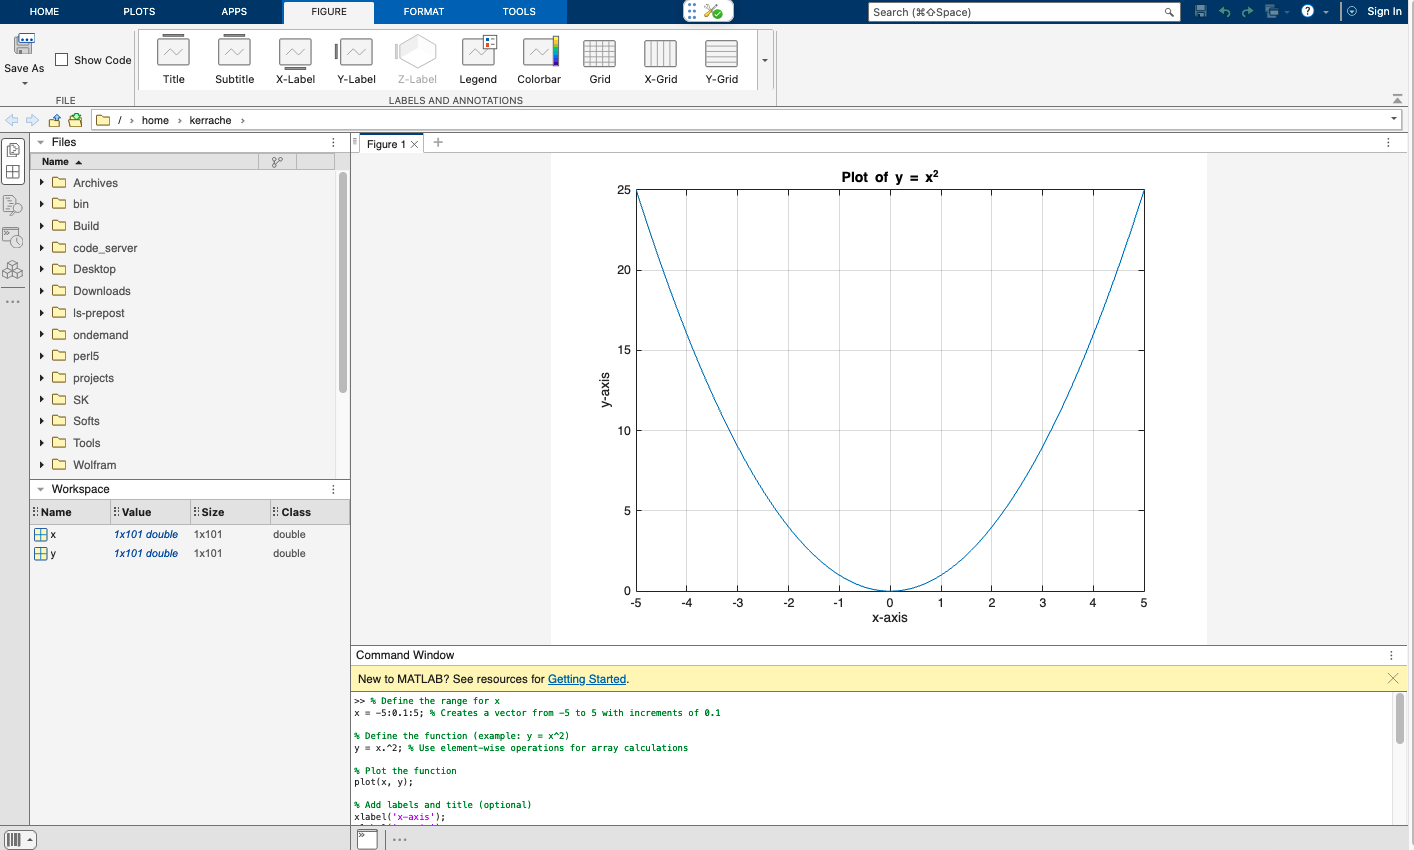Switch to the TOOLS tab
This screenshot has height=850, width=1414.
point(519,12)
